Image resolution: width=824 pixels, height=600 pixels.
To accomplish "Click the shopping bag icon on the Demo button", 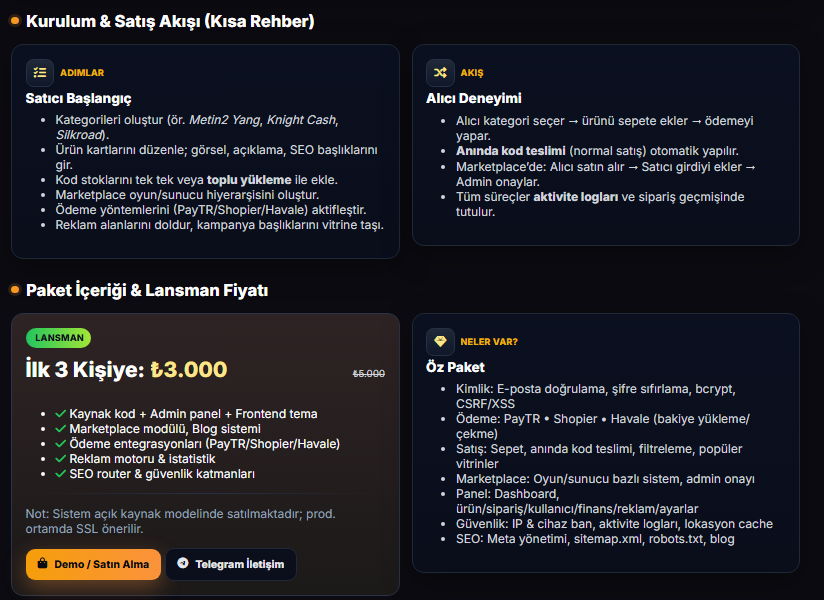I will (42, 564).
